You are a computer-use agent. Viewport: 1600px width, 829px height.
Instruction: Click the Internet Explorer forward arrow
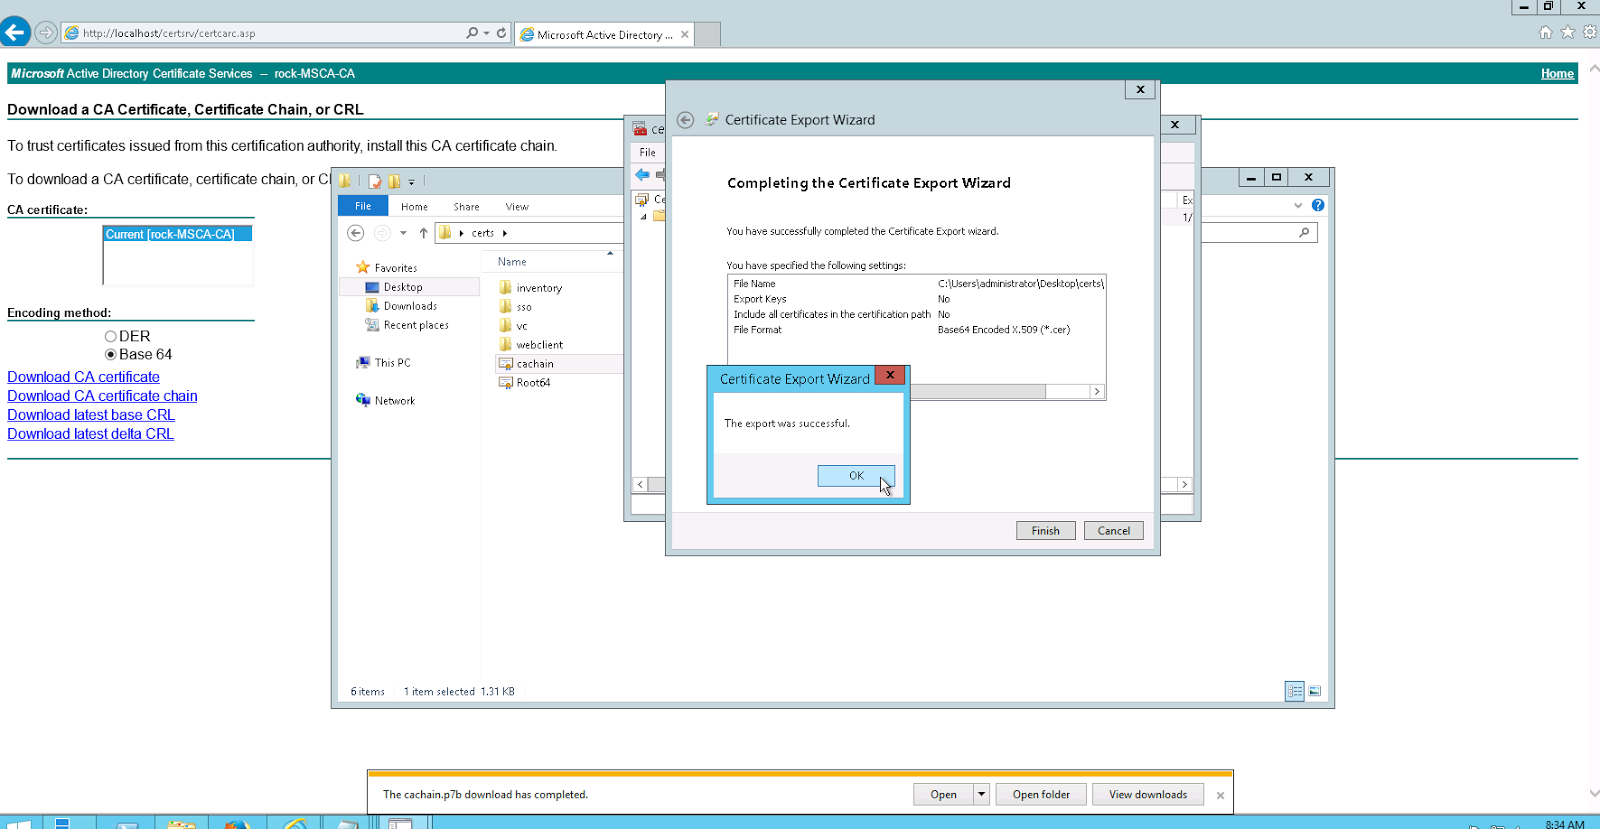coord(46,33)
